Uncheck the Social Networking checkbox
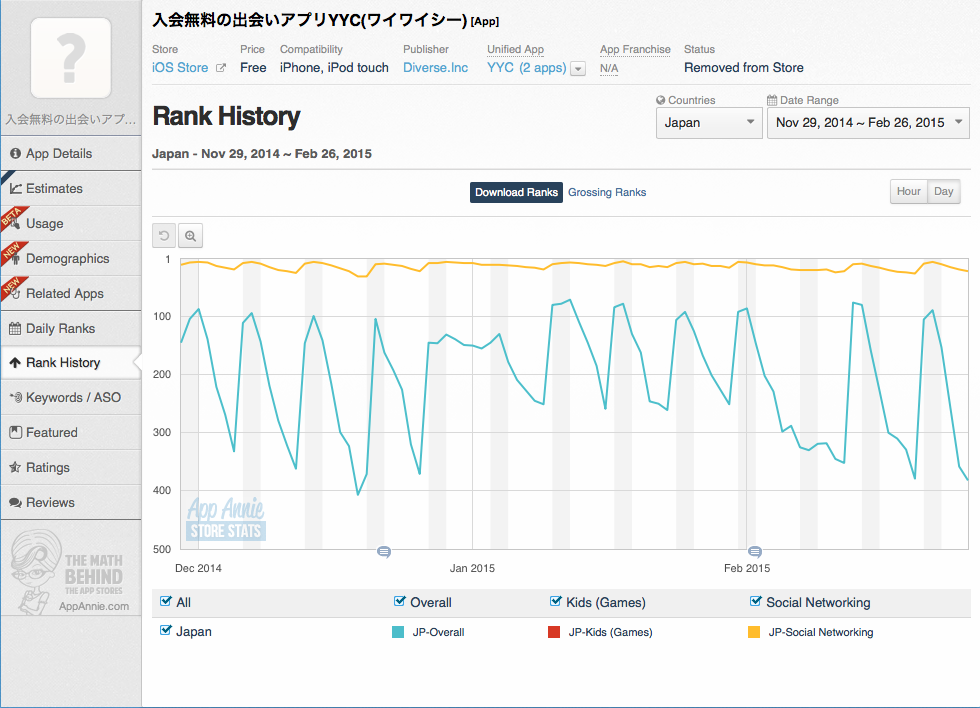980x708 pixels. pyautogui.click(x=756, y=602)
